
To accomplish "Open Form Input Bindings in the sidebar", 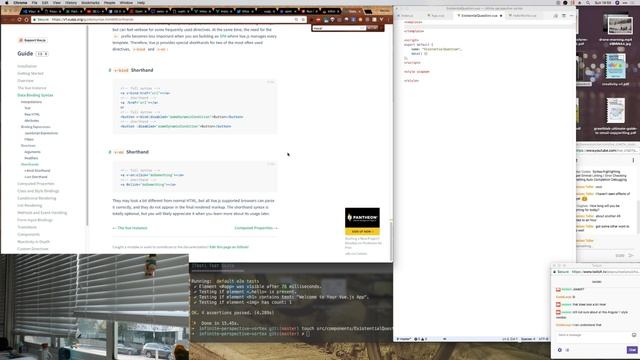I will click(35, 220).
